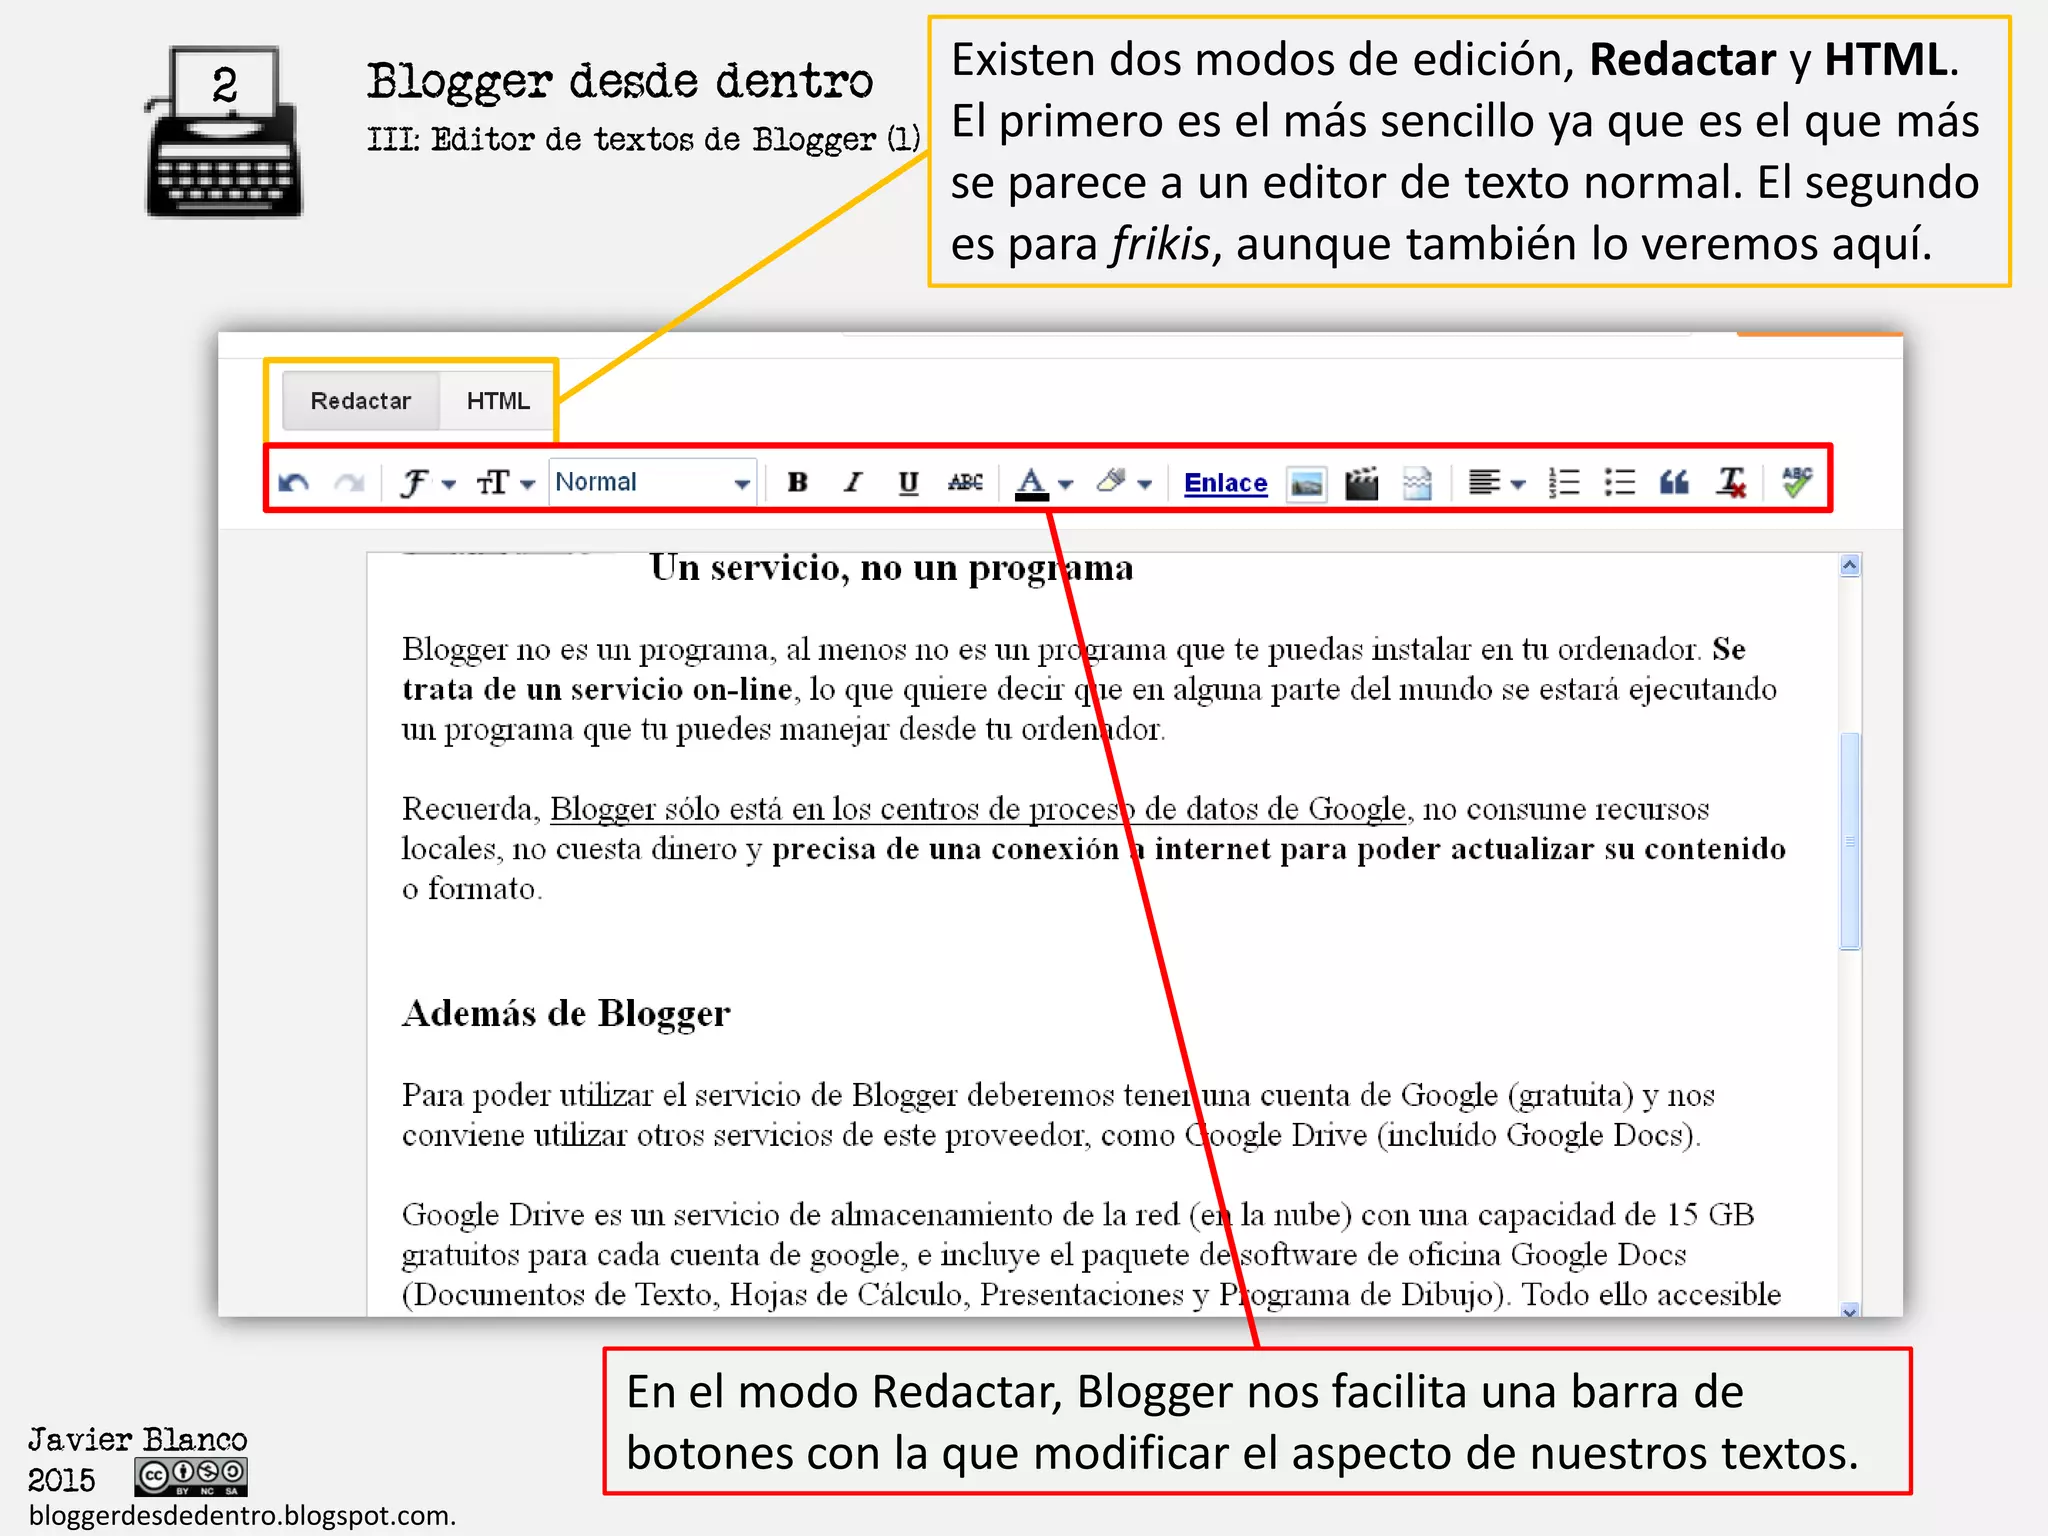
Task: Click the text alignment icon
Action: point(1483,483)
